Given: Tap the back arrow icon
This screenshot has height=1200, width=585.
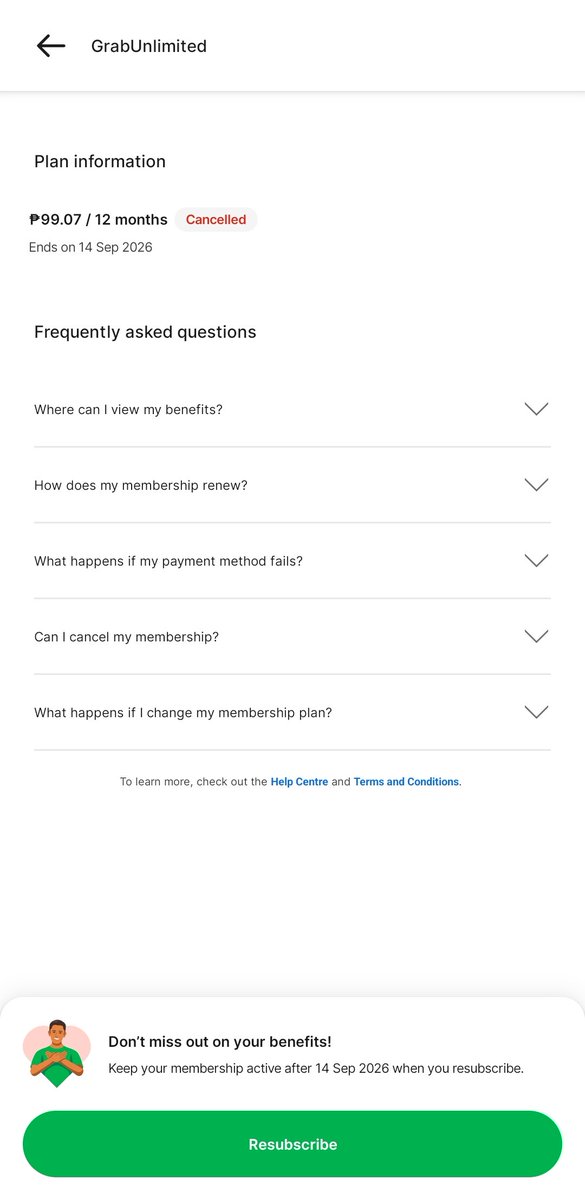Looking at the screenshot, I should click(x=51, y=46).
